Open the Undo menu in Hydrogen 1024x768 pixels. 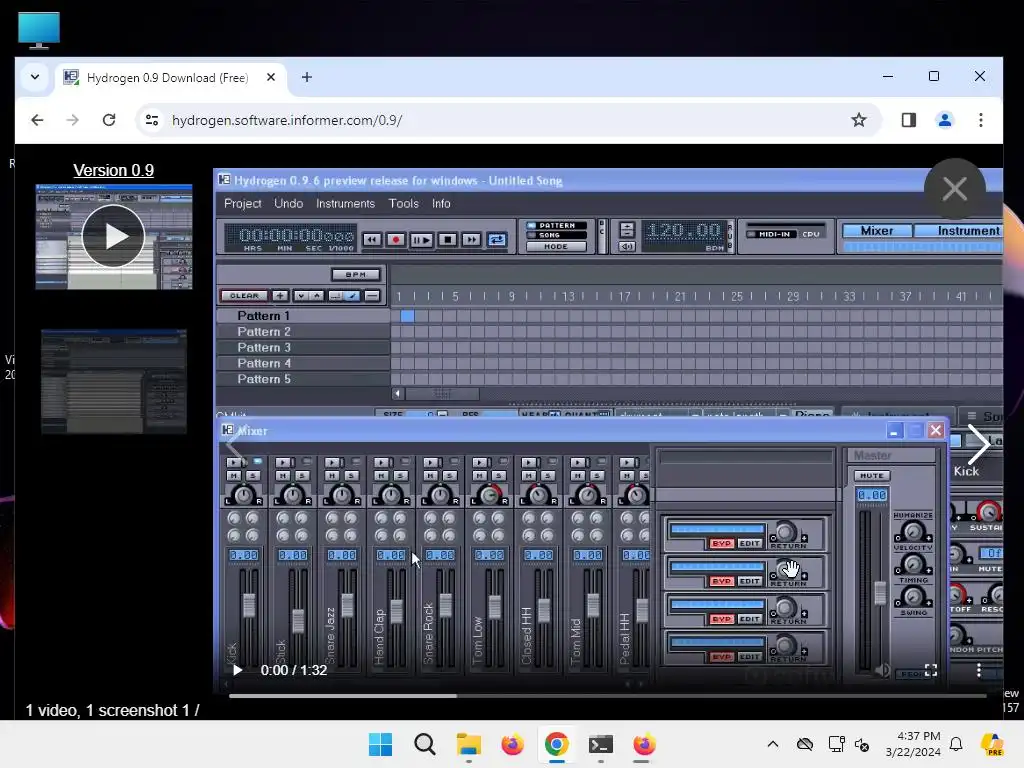(x=289, y=204)
